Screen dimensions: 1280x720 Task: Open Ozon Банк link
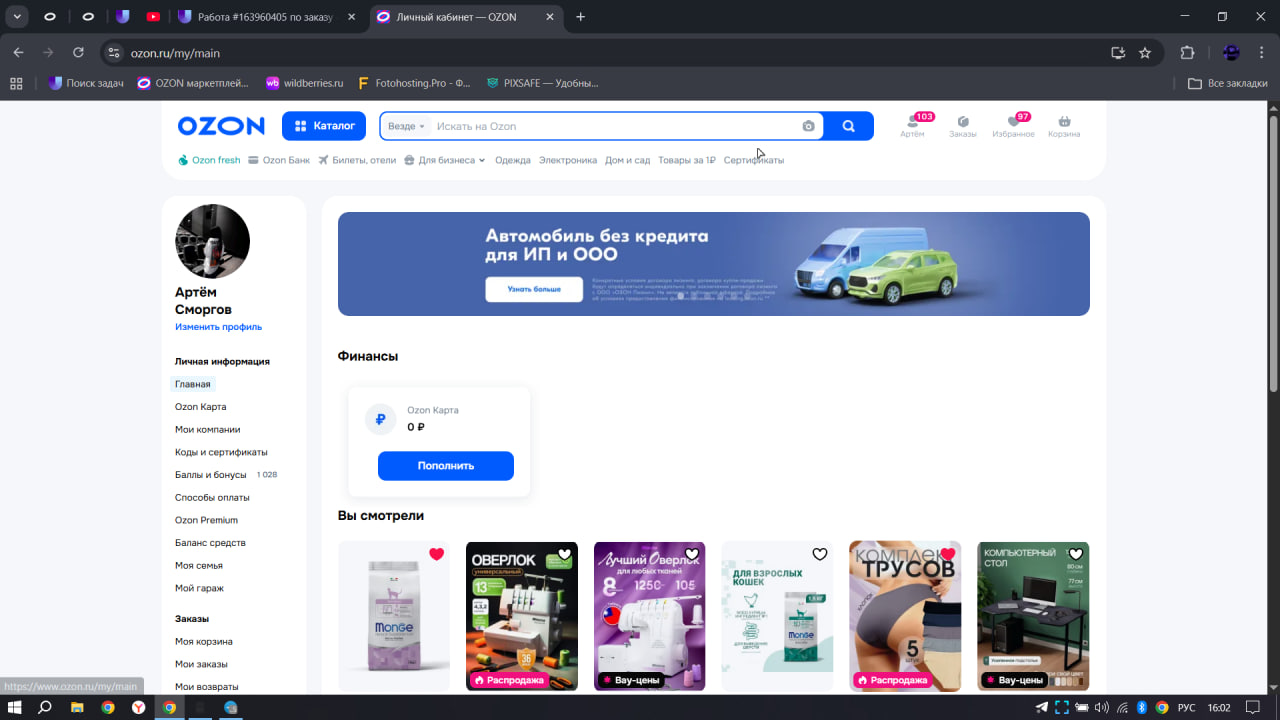pos(279,160)
